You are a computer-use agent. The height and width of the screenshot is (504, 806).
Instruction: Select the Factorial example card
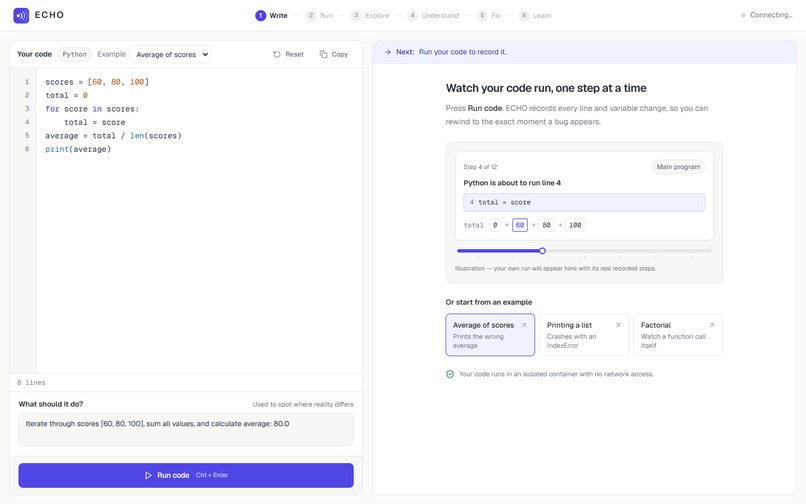click(678, 335)
